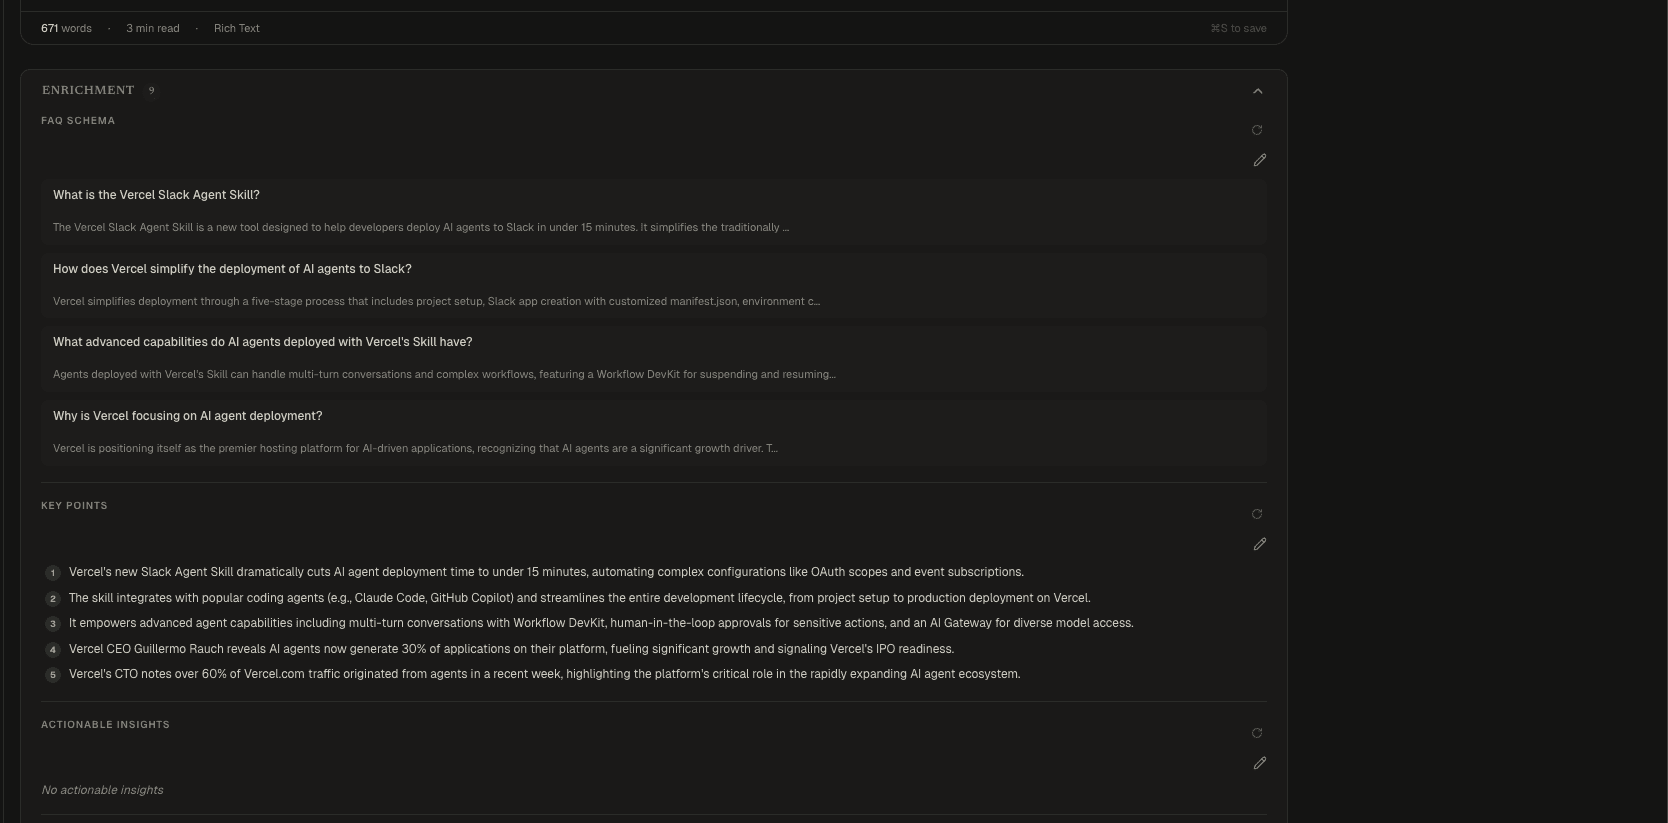
Task: Edit the Key Points section
Action: pyautogui.click(x=1259, y=544)
